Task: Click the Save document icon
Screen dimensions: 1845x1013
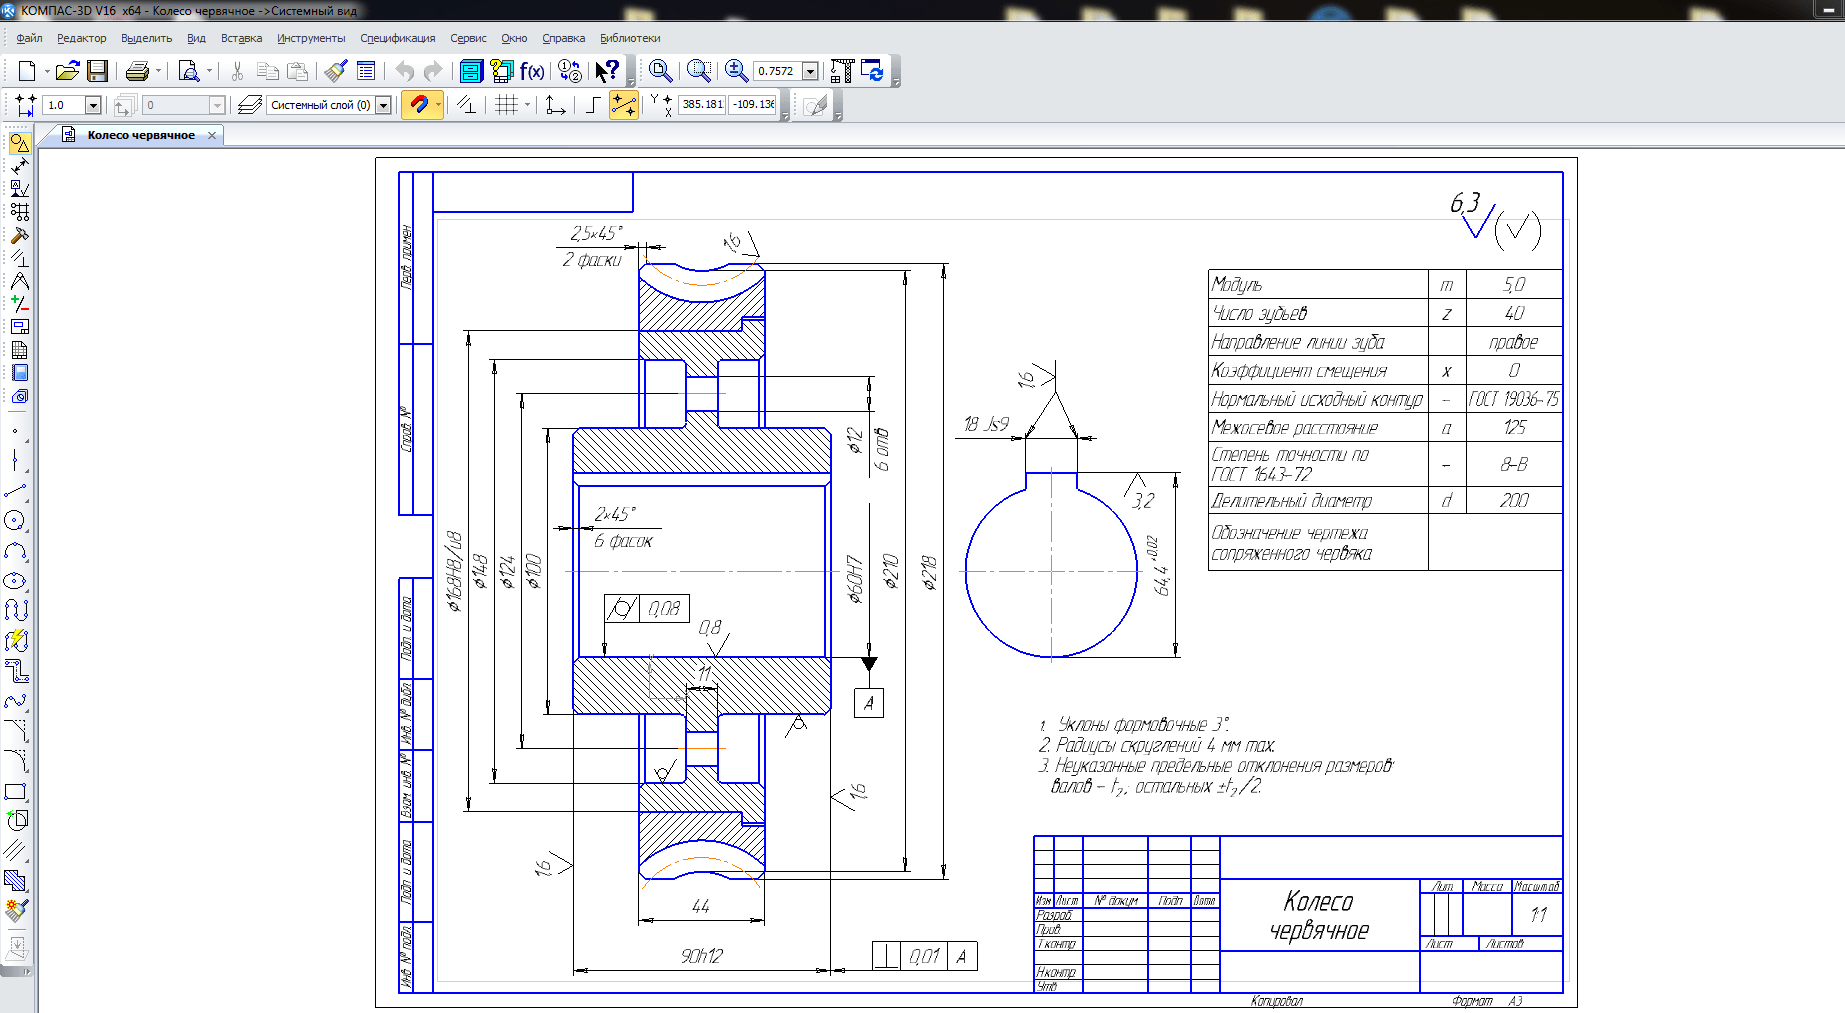Action: pyautogui.click(x=97, y=71)
